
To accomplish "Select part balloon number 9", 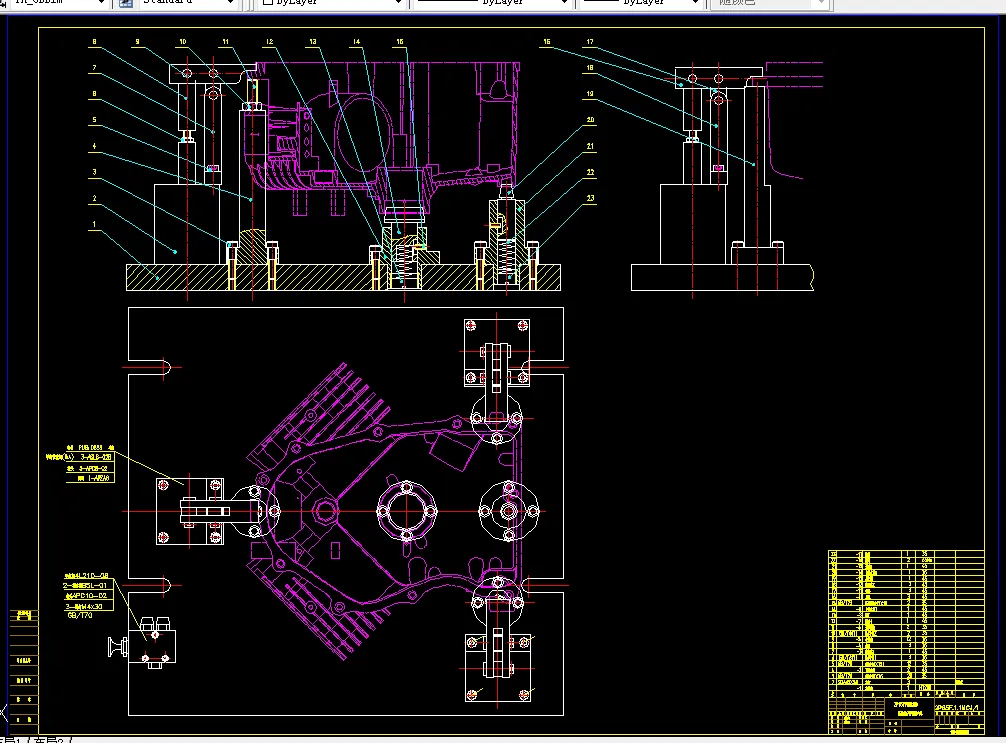I will [x=137, y=42].
